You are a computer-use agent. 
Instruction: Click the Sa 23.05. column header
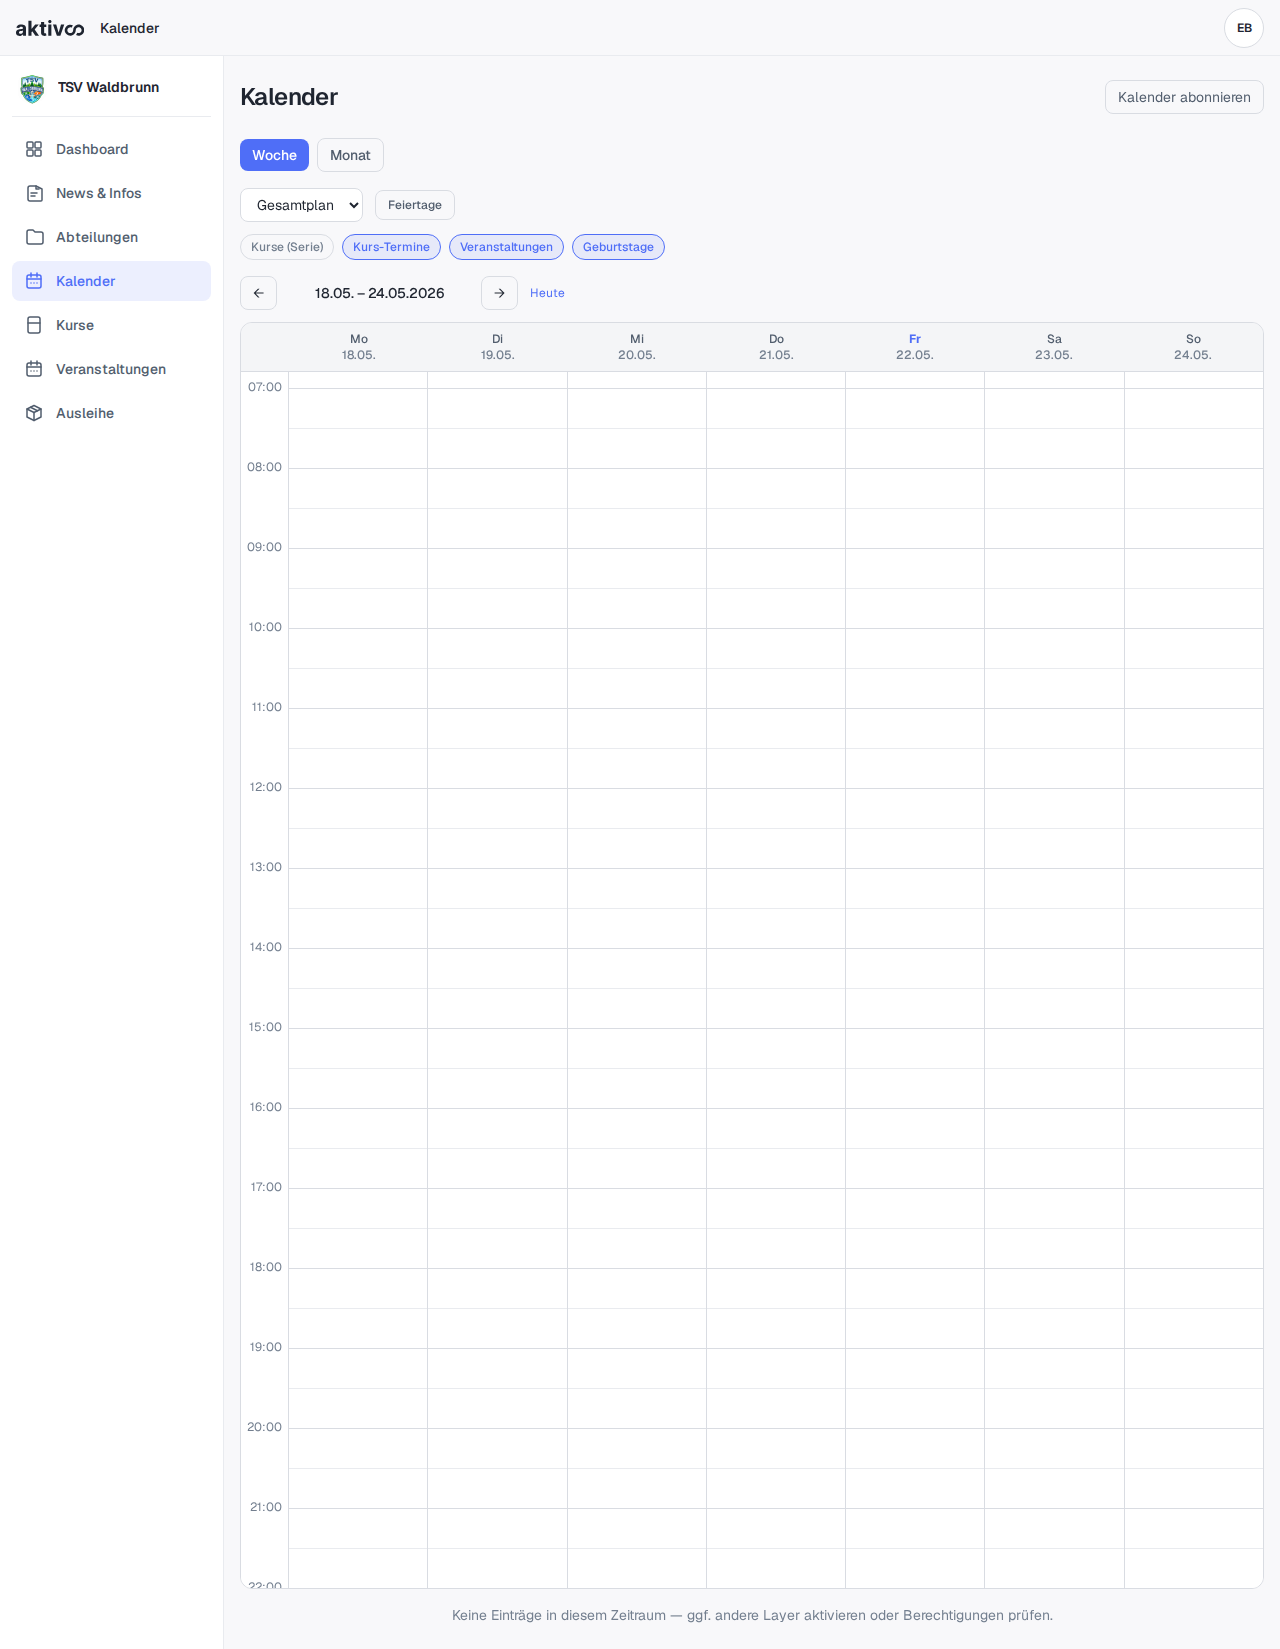click(1054, 347)
